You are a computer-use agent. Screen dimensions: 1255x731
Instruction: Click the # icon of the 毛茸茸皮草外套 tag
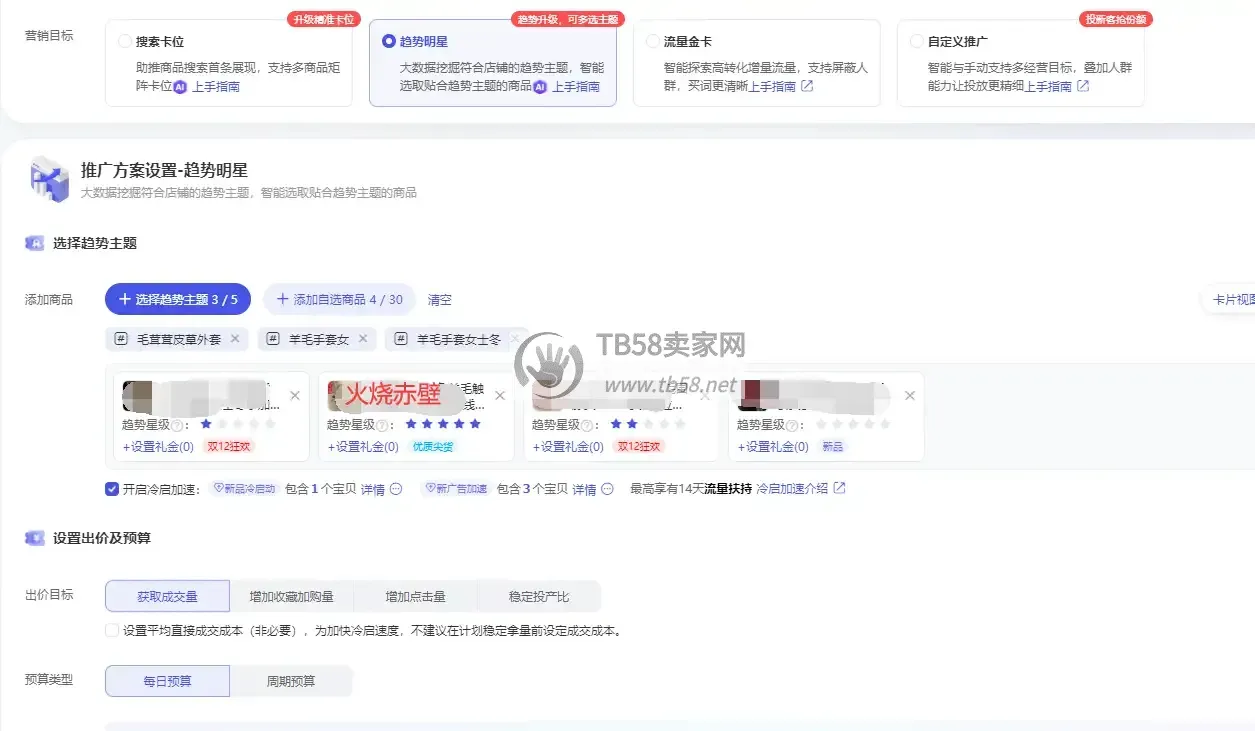point(120,339)
